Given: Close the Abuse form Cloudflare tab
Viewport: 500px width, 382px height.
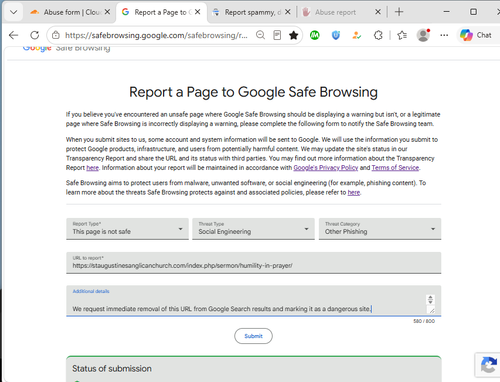Looking at the screenshot, I should (x=107, y=12).
